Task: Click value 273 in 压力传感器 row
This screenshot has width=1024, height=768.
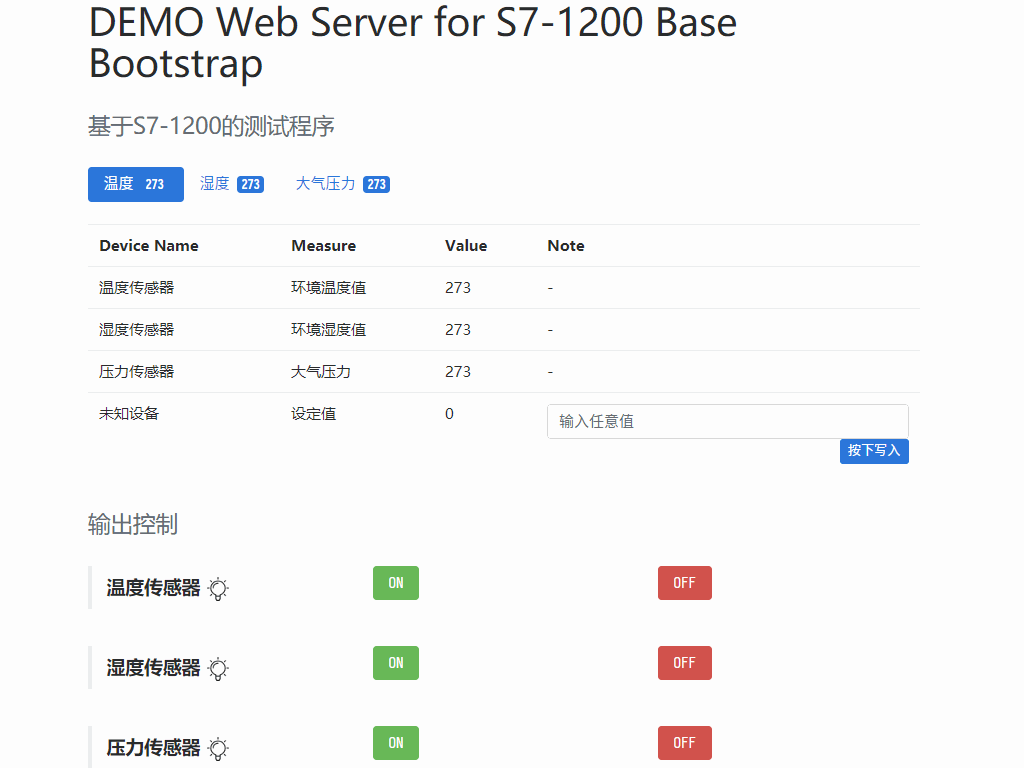Action: 458,372
